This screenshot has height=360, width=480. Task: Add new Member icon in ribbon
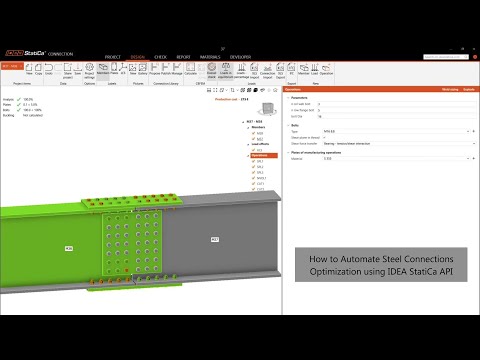point(304,69)
